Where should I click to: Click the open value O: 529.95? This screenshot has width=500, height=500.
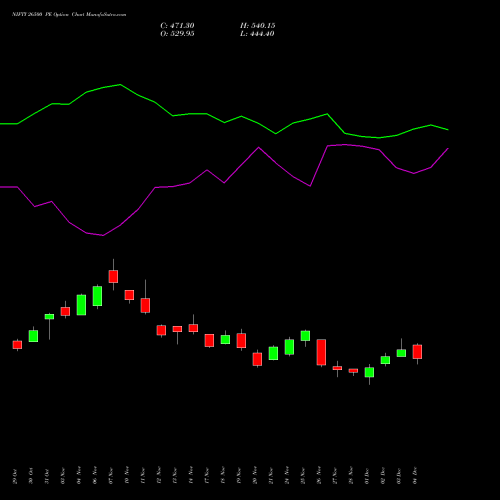pos(177,34)
